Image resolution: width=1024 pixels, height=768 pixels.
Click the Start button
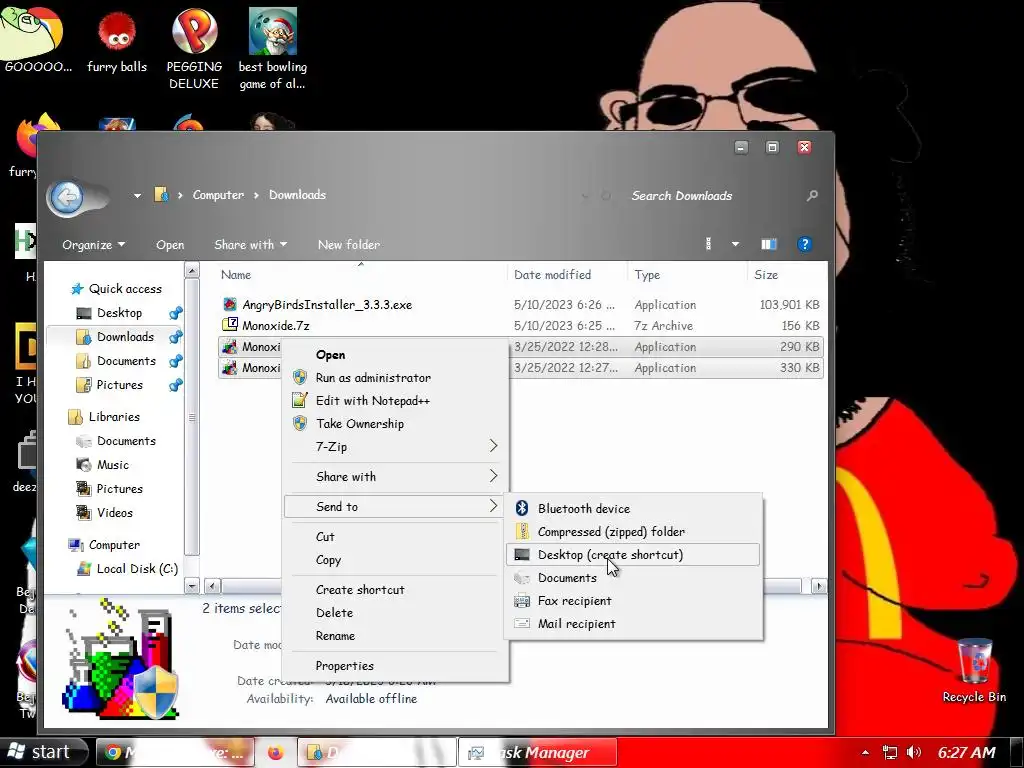point(43,752)
